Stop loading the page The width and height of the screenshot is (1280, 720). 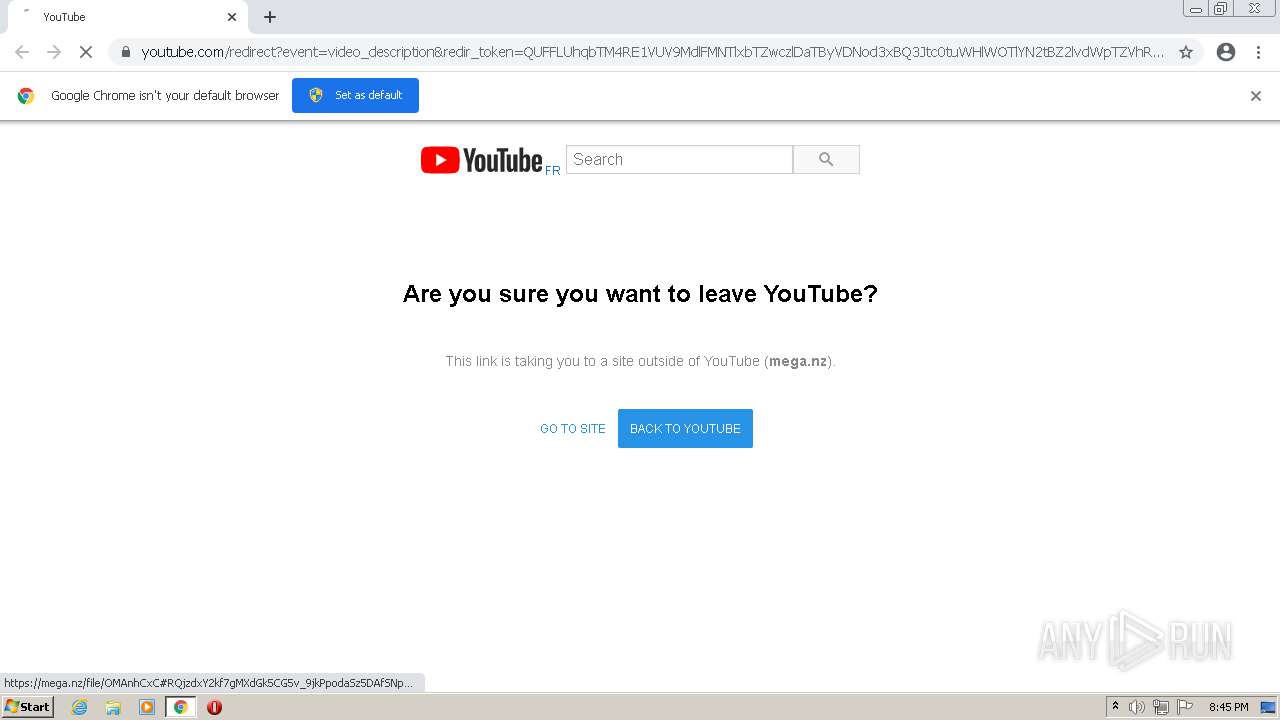(x=86, y=52)
